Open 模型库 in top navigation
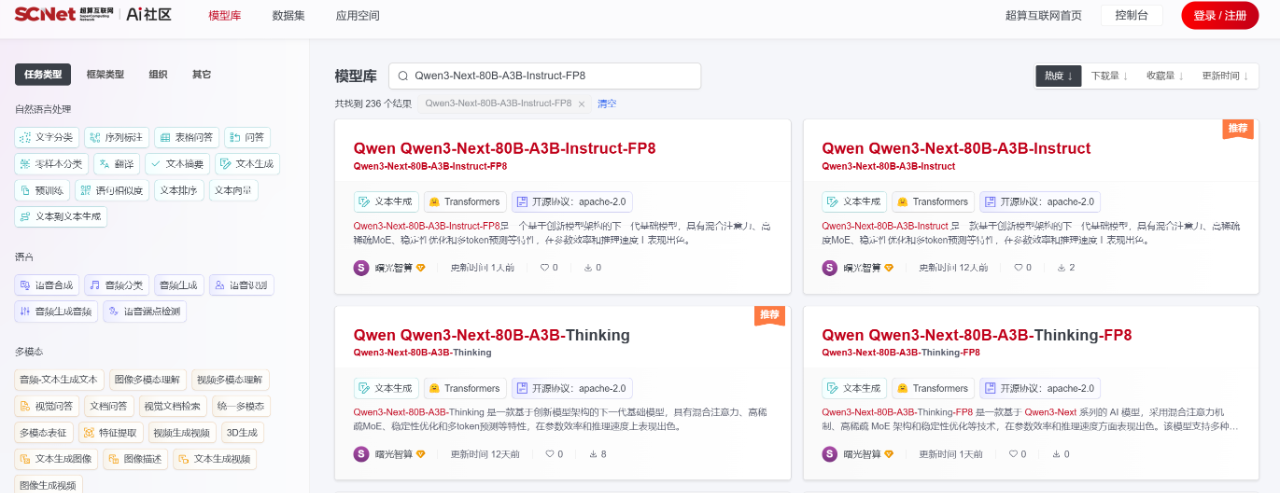Image resolution: width=1280 pixels, height=493 pixels. click(x=225, y=16)
